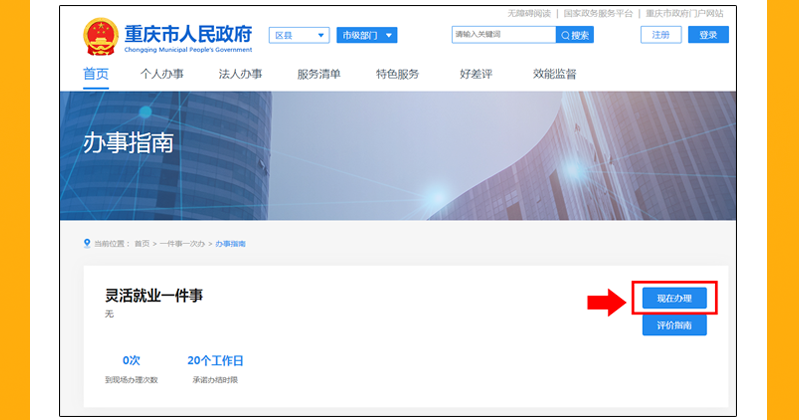Click the 评价指南 button
The height and width of the screenshot is (420, 799).
(674, 326)
